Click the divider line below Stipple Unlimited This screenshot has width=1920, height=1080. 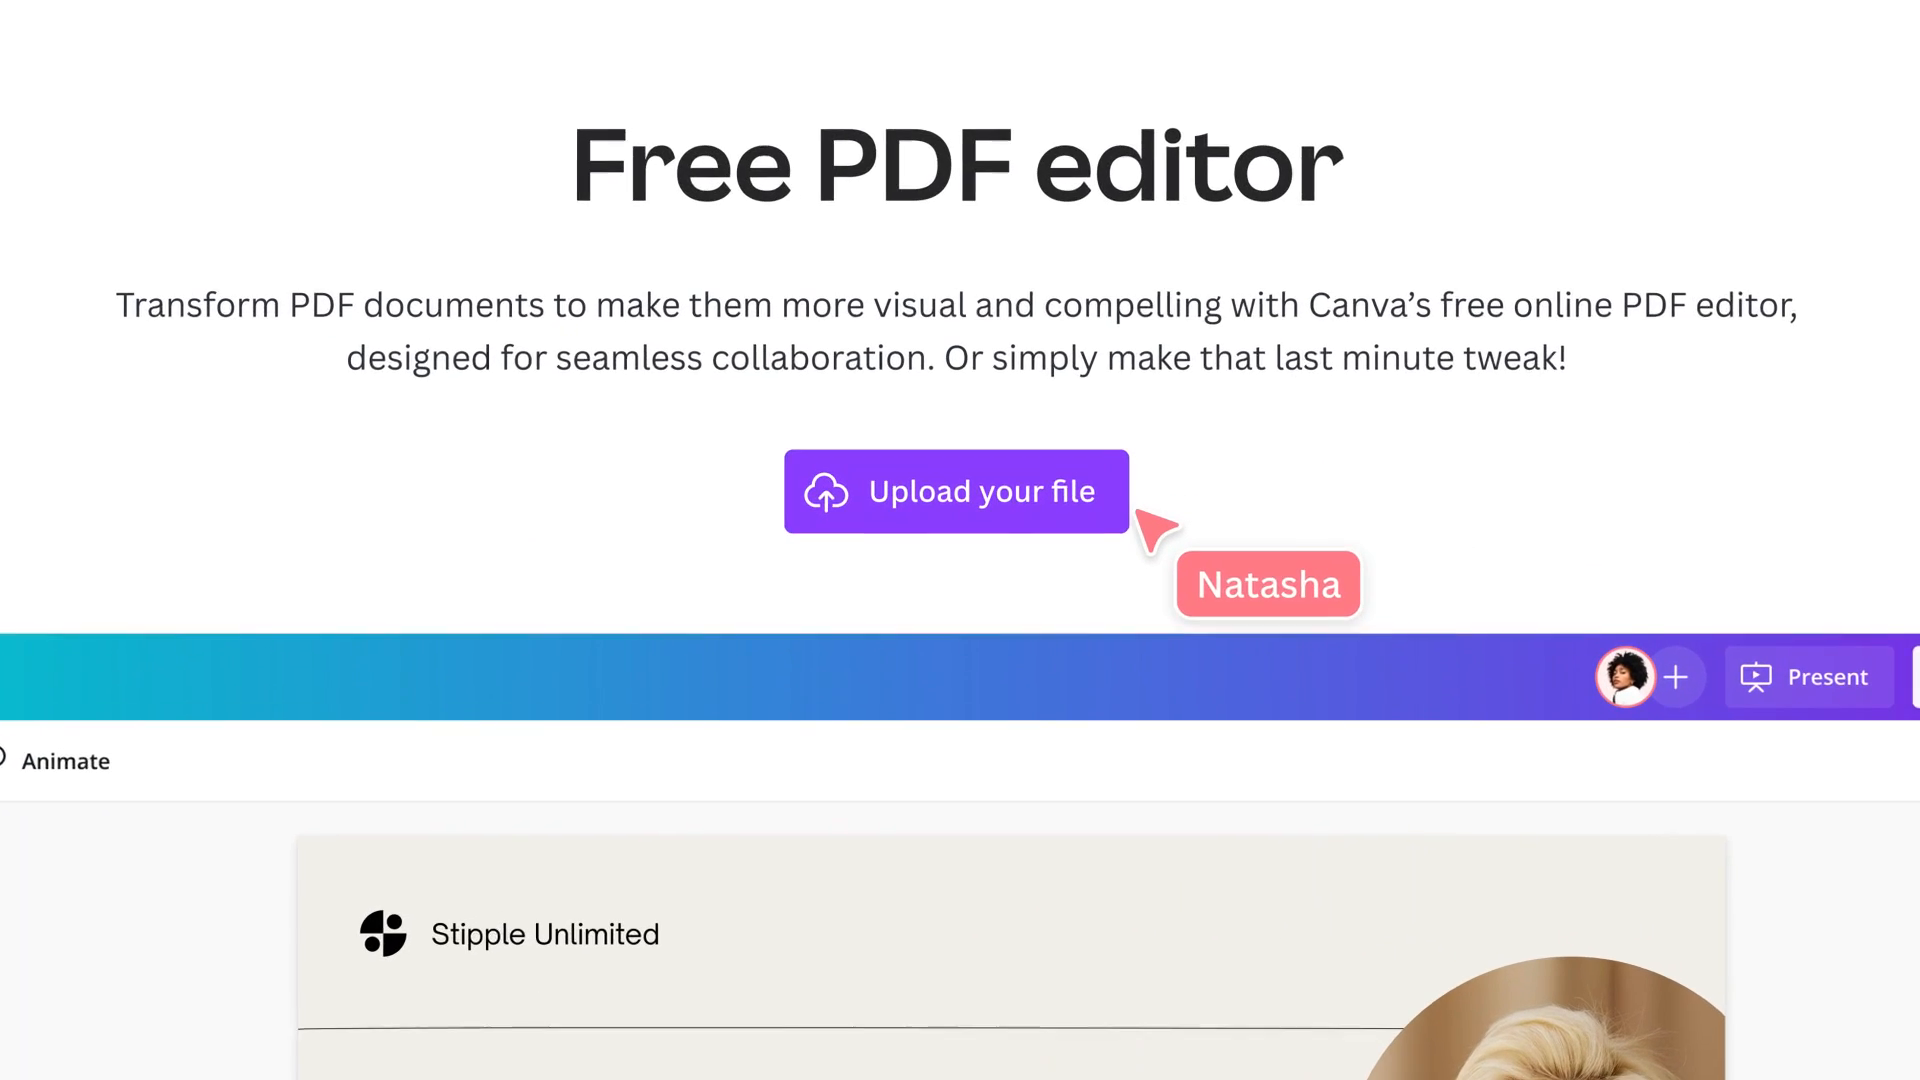click(x=850, y=1025)
